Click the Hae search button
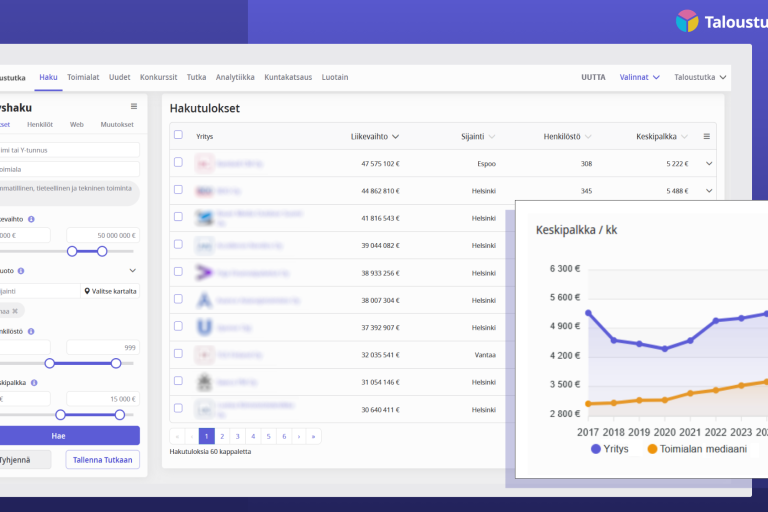This screenshot has width=768, height=512. tap(69, 436)
